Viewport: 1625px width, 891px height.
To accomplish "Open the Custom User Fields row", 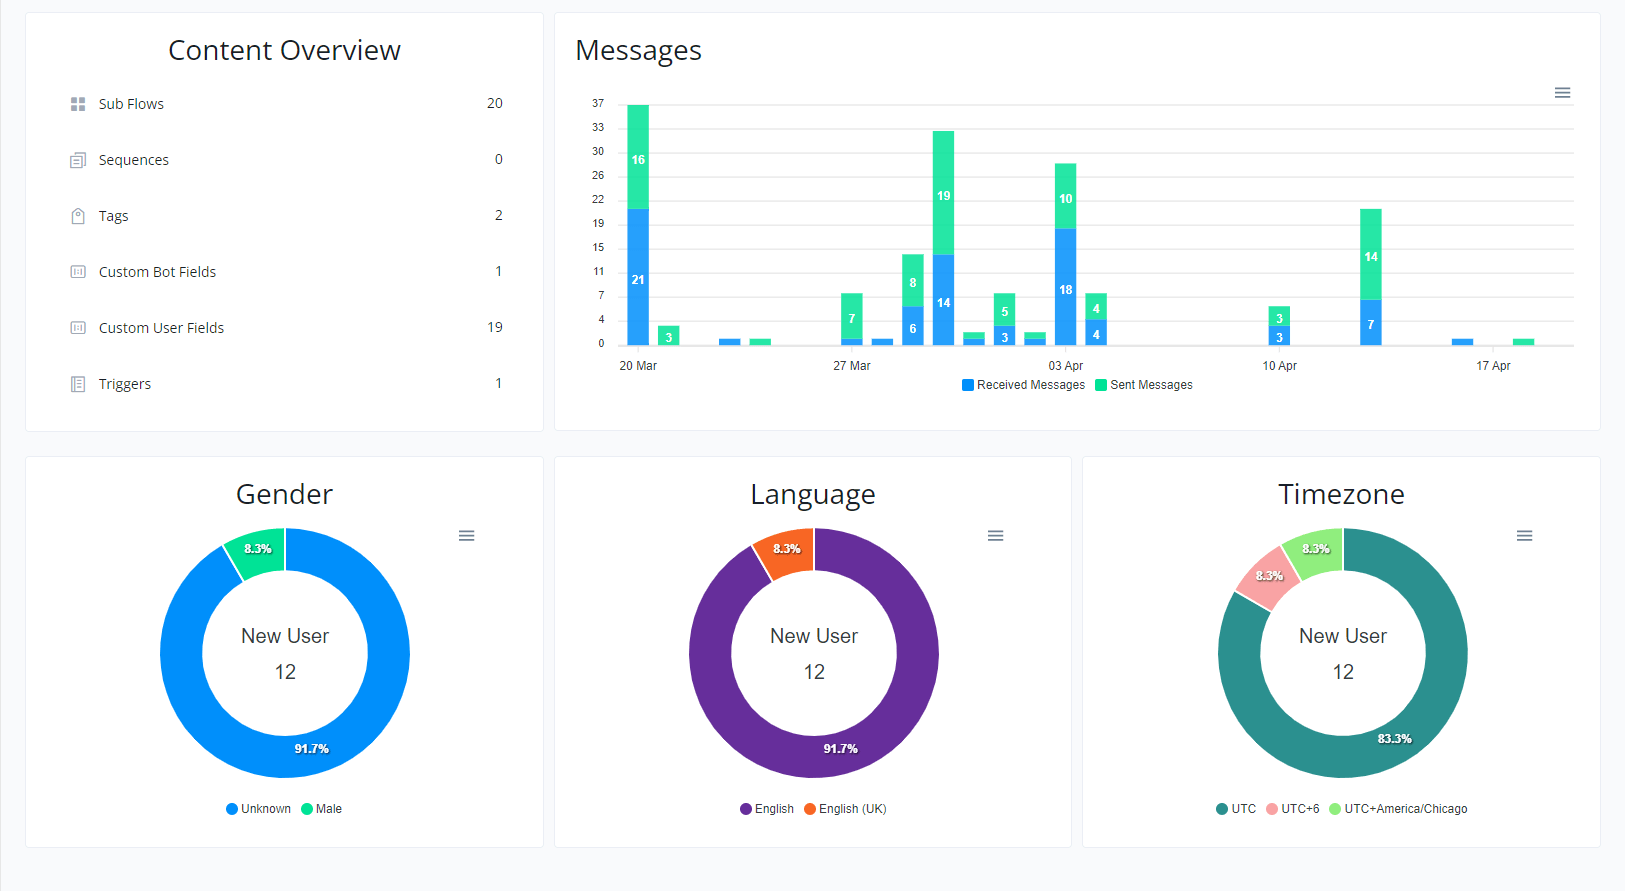I will [285, 328].
